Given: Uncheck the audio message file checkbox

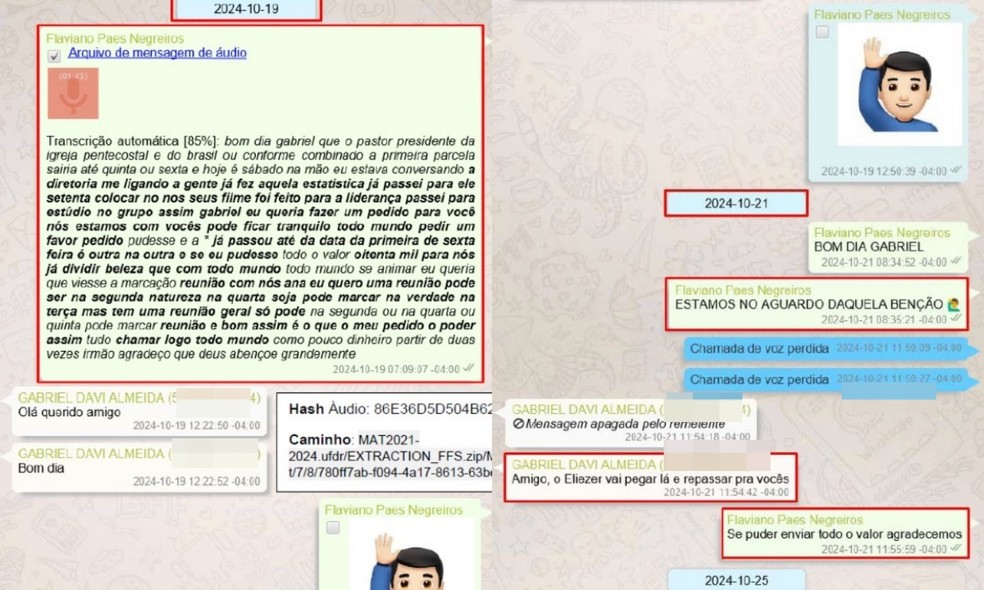Looking at the screenshot, I should 54,58.
